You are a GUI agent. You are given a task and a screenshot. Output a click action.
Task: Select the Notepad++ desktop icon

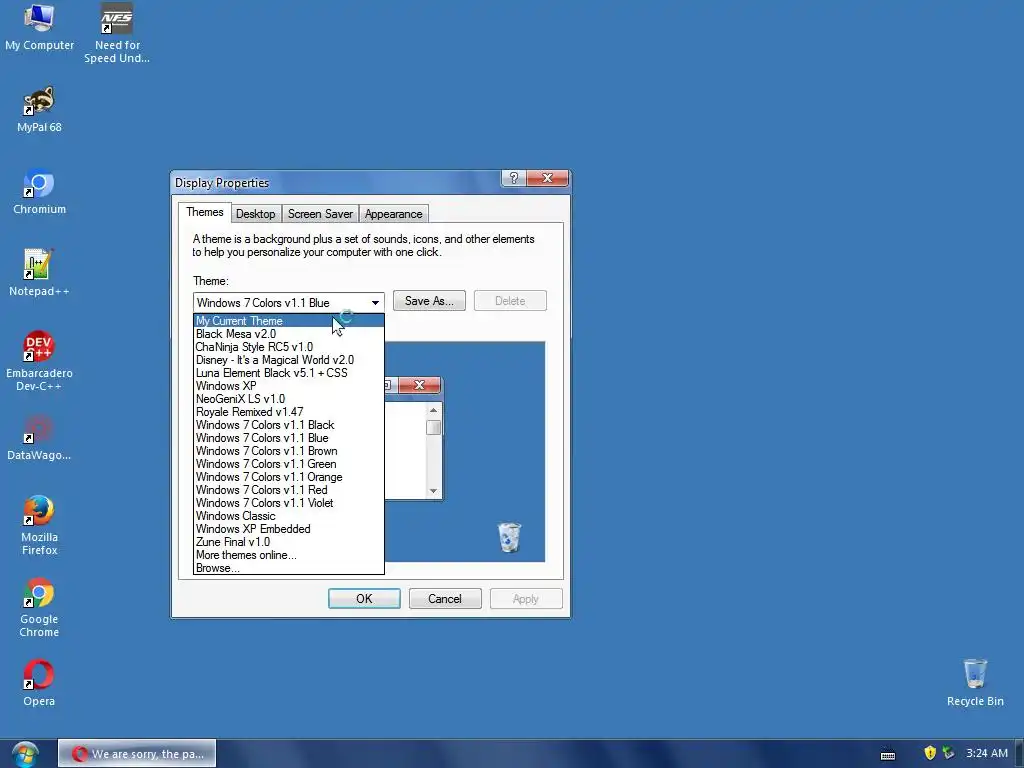tap(39, 274)
